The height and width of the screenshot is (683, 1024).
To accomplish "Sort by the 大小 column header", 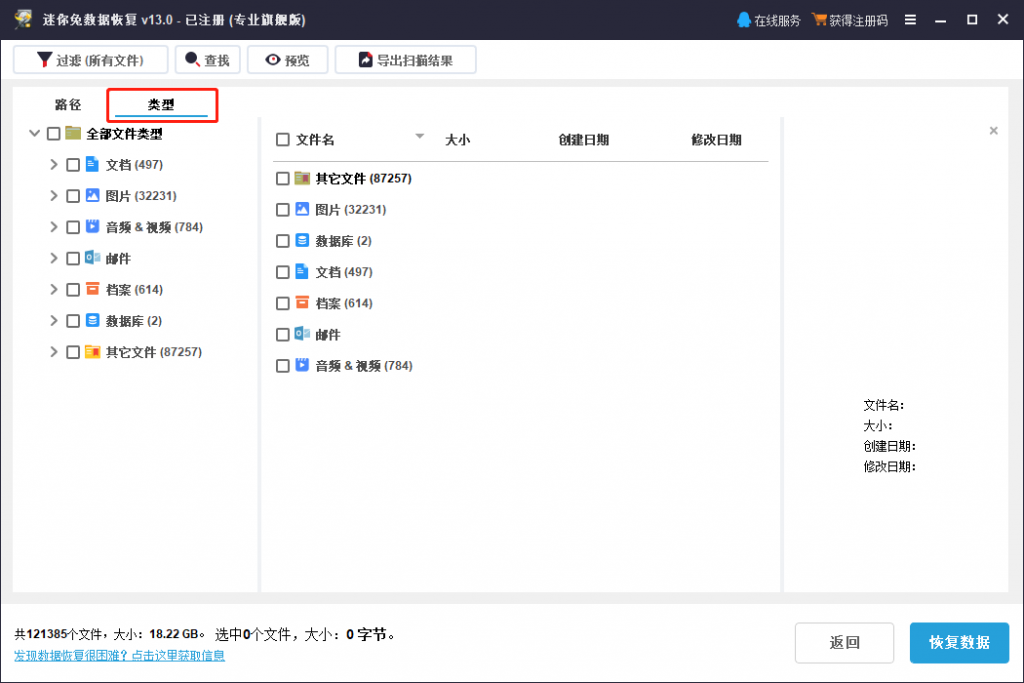I will point(457,140).
